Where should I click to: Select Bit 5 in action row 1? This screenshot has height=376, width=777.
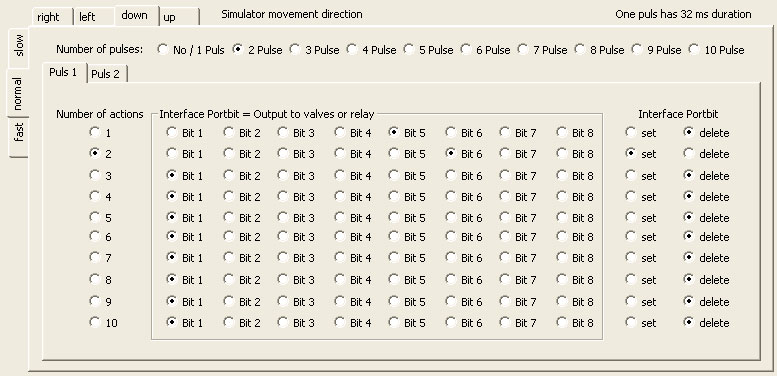[x=394, y=132]
